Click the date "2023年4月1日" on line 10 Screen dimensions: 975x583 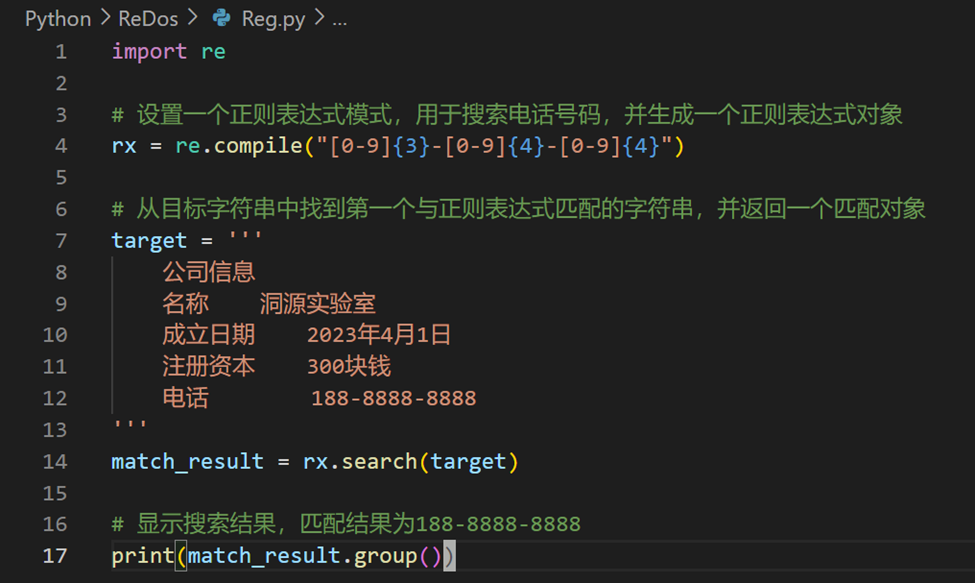pyautogui.click(x=379, y=335)
